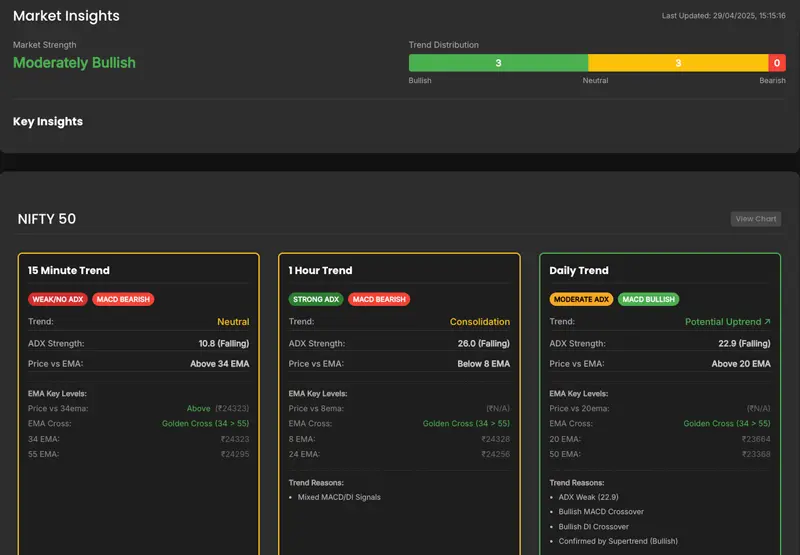The width and height of the screenshot is (800, 555).
Task: Click the Market Insights heading
Action: 66,16
